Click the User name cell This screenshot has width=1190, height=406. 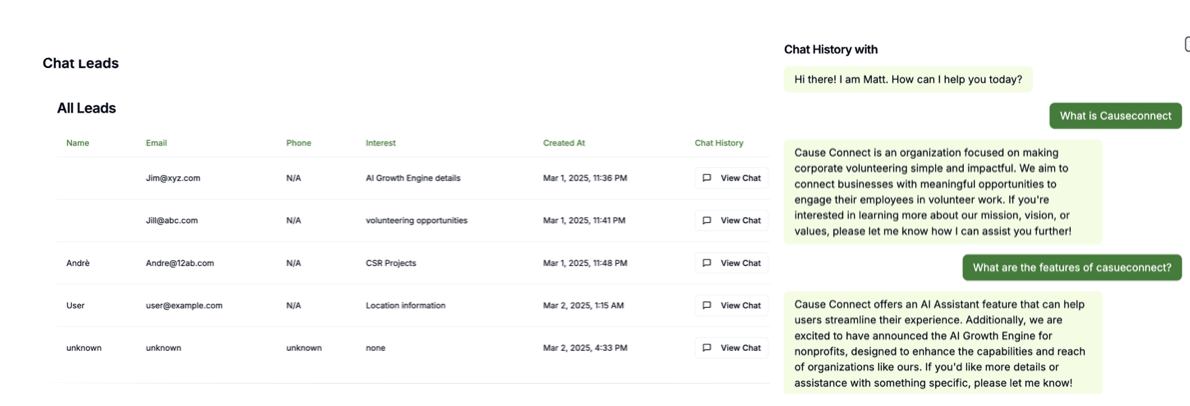(75, 306)
